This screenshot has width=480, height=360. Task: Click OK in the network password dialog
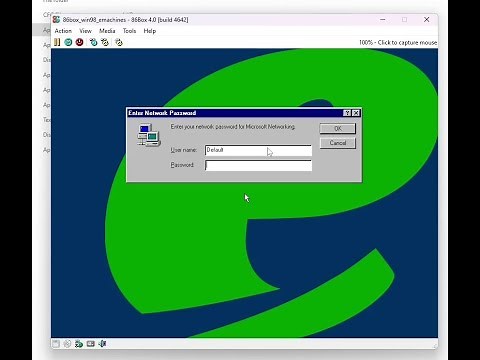point(338,128)
